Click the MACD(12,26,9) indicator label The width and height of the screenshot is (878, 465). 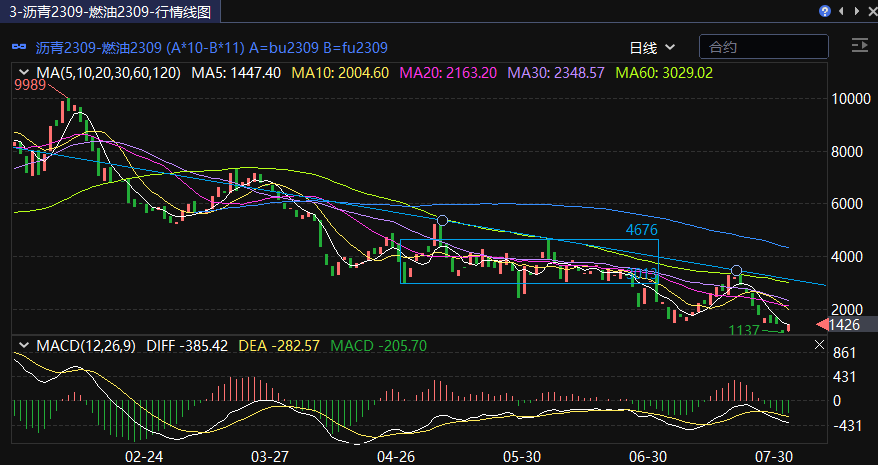(x=82, y=345)
